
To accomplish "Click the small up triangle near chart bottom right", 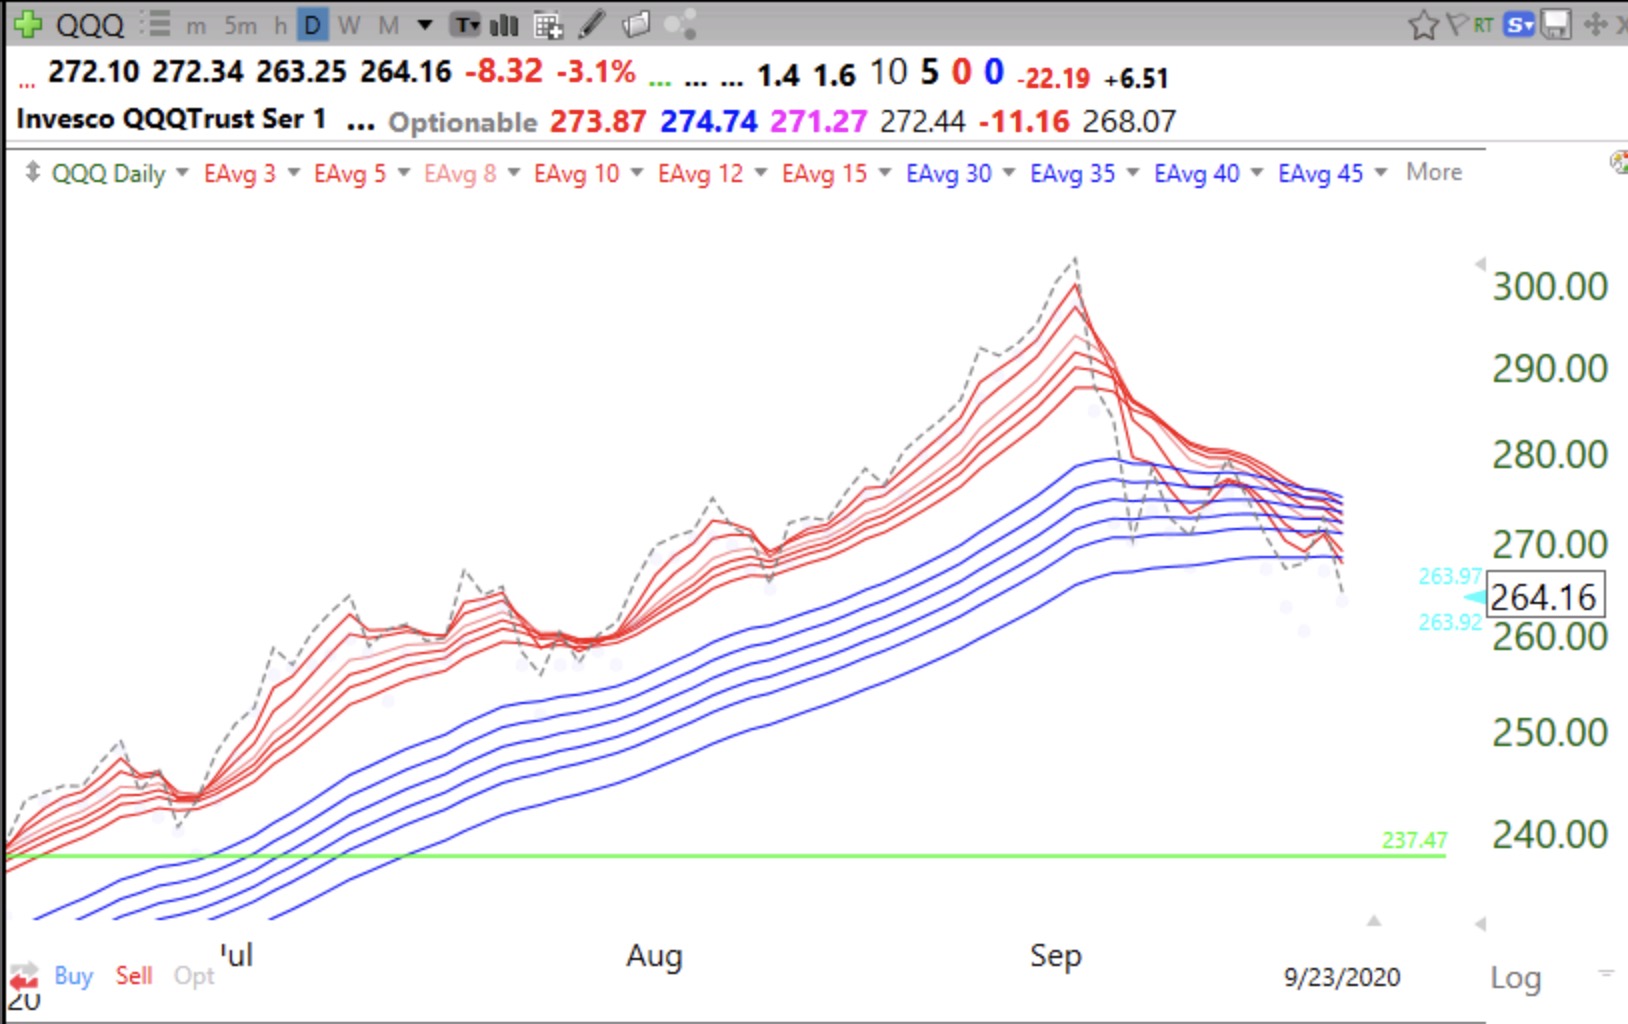I will point(1374,920).
